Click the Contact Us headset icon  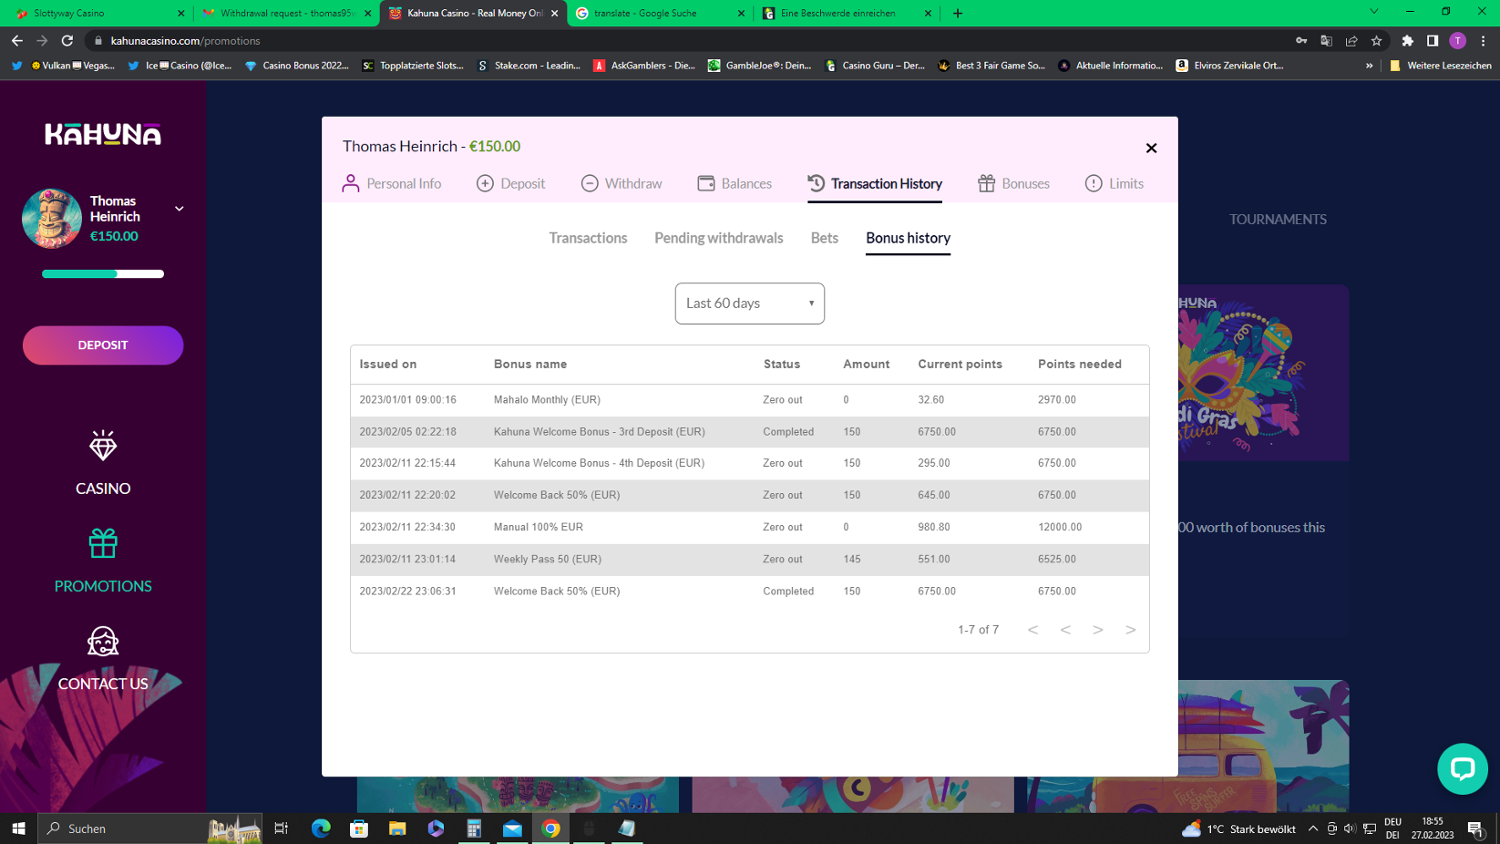tap(103, 641)
